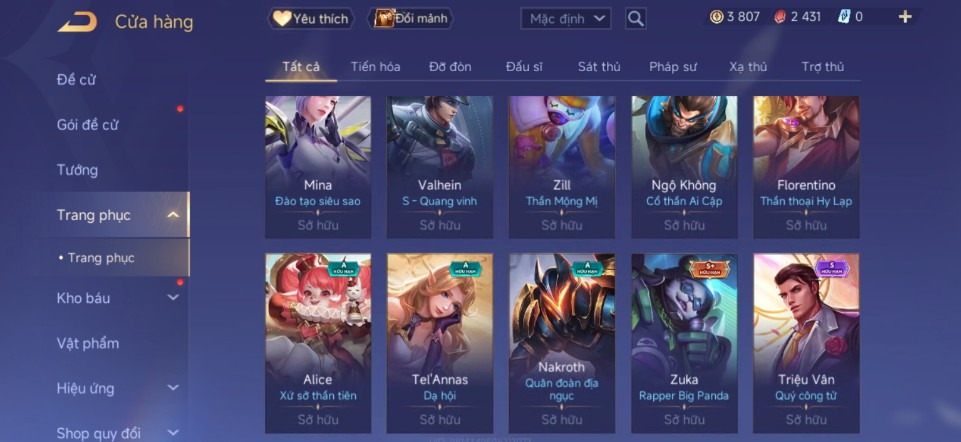Click the plus icon to add currency
The height and width of the screenshot is (442, 961).
click(x=905, y=17)
